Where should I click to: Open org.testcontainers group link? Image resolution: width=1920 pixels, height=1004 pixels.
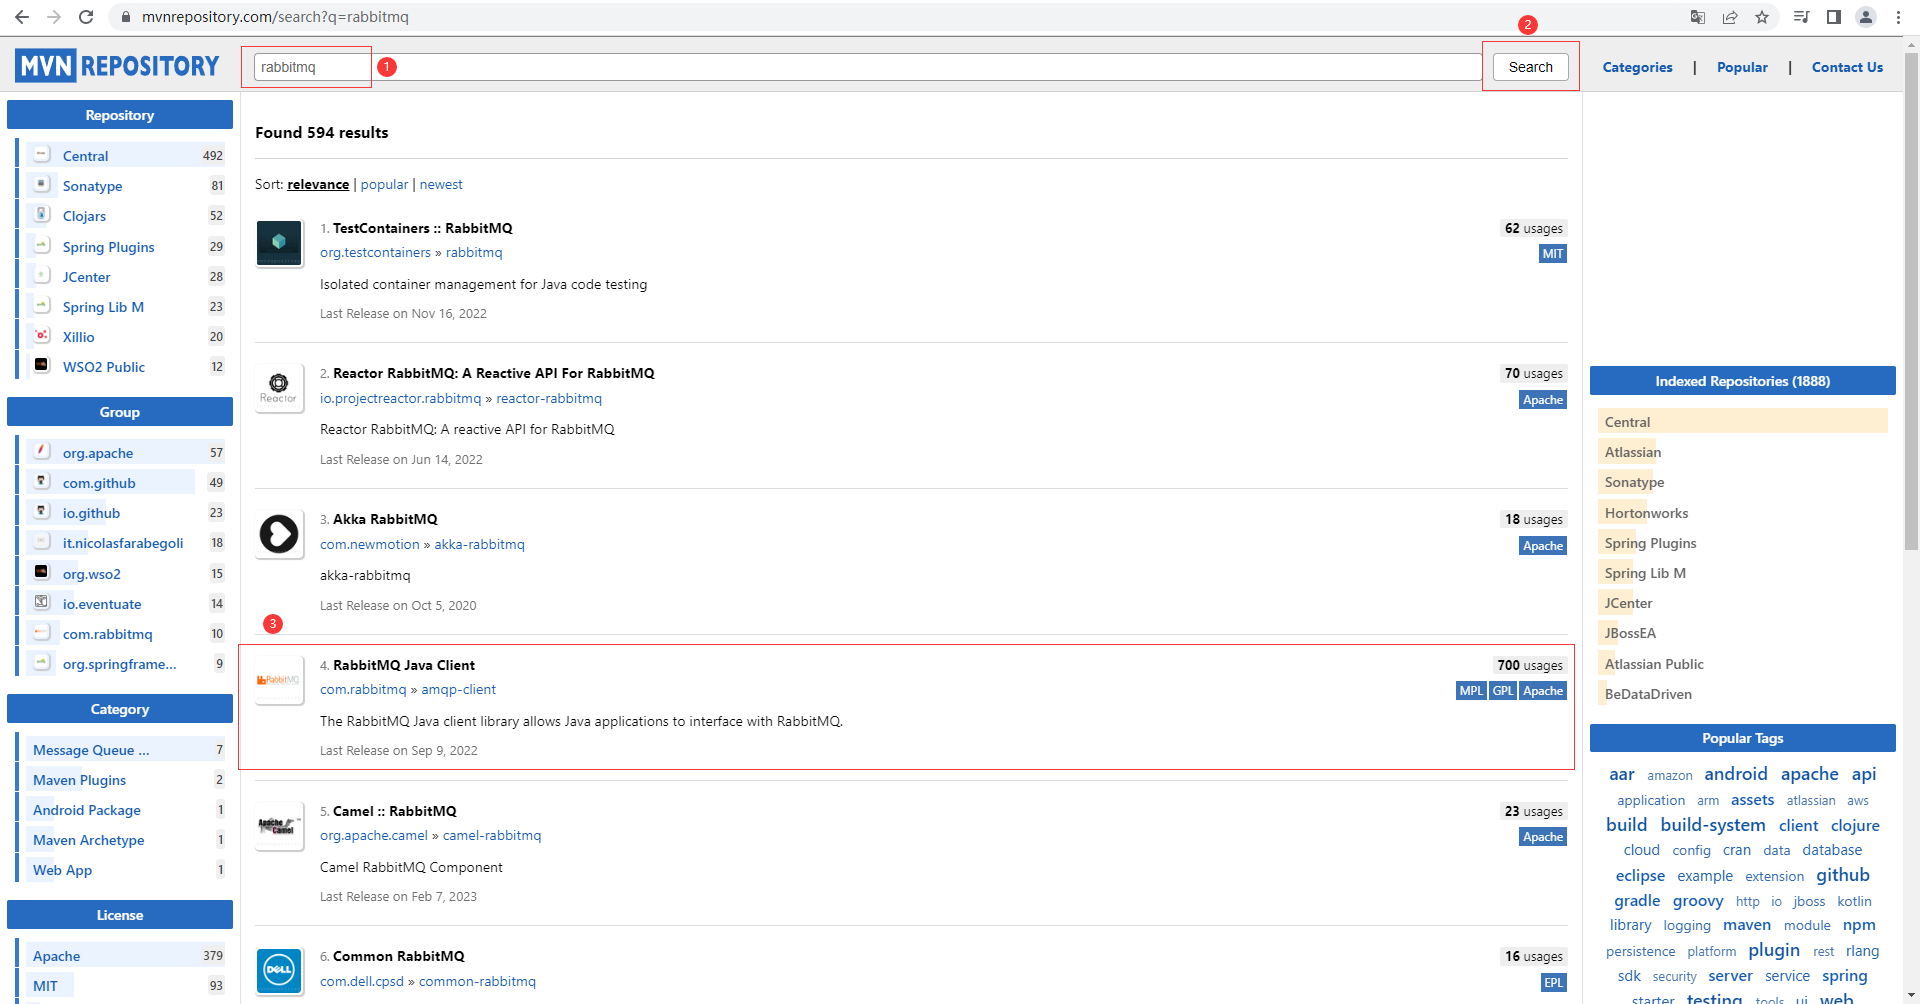pos(375,252)
